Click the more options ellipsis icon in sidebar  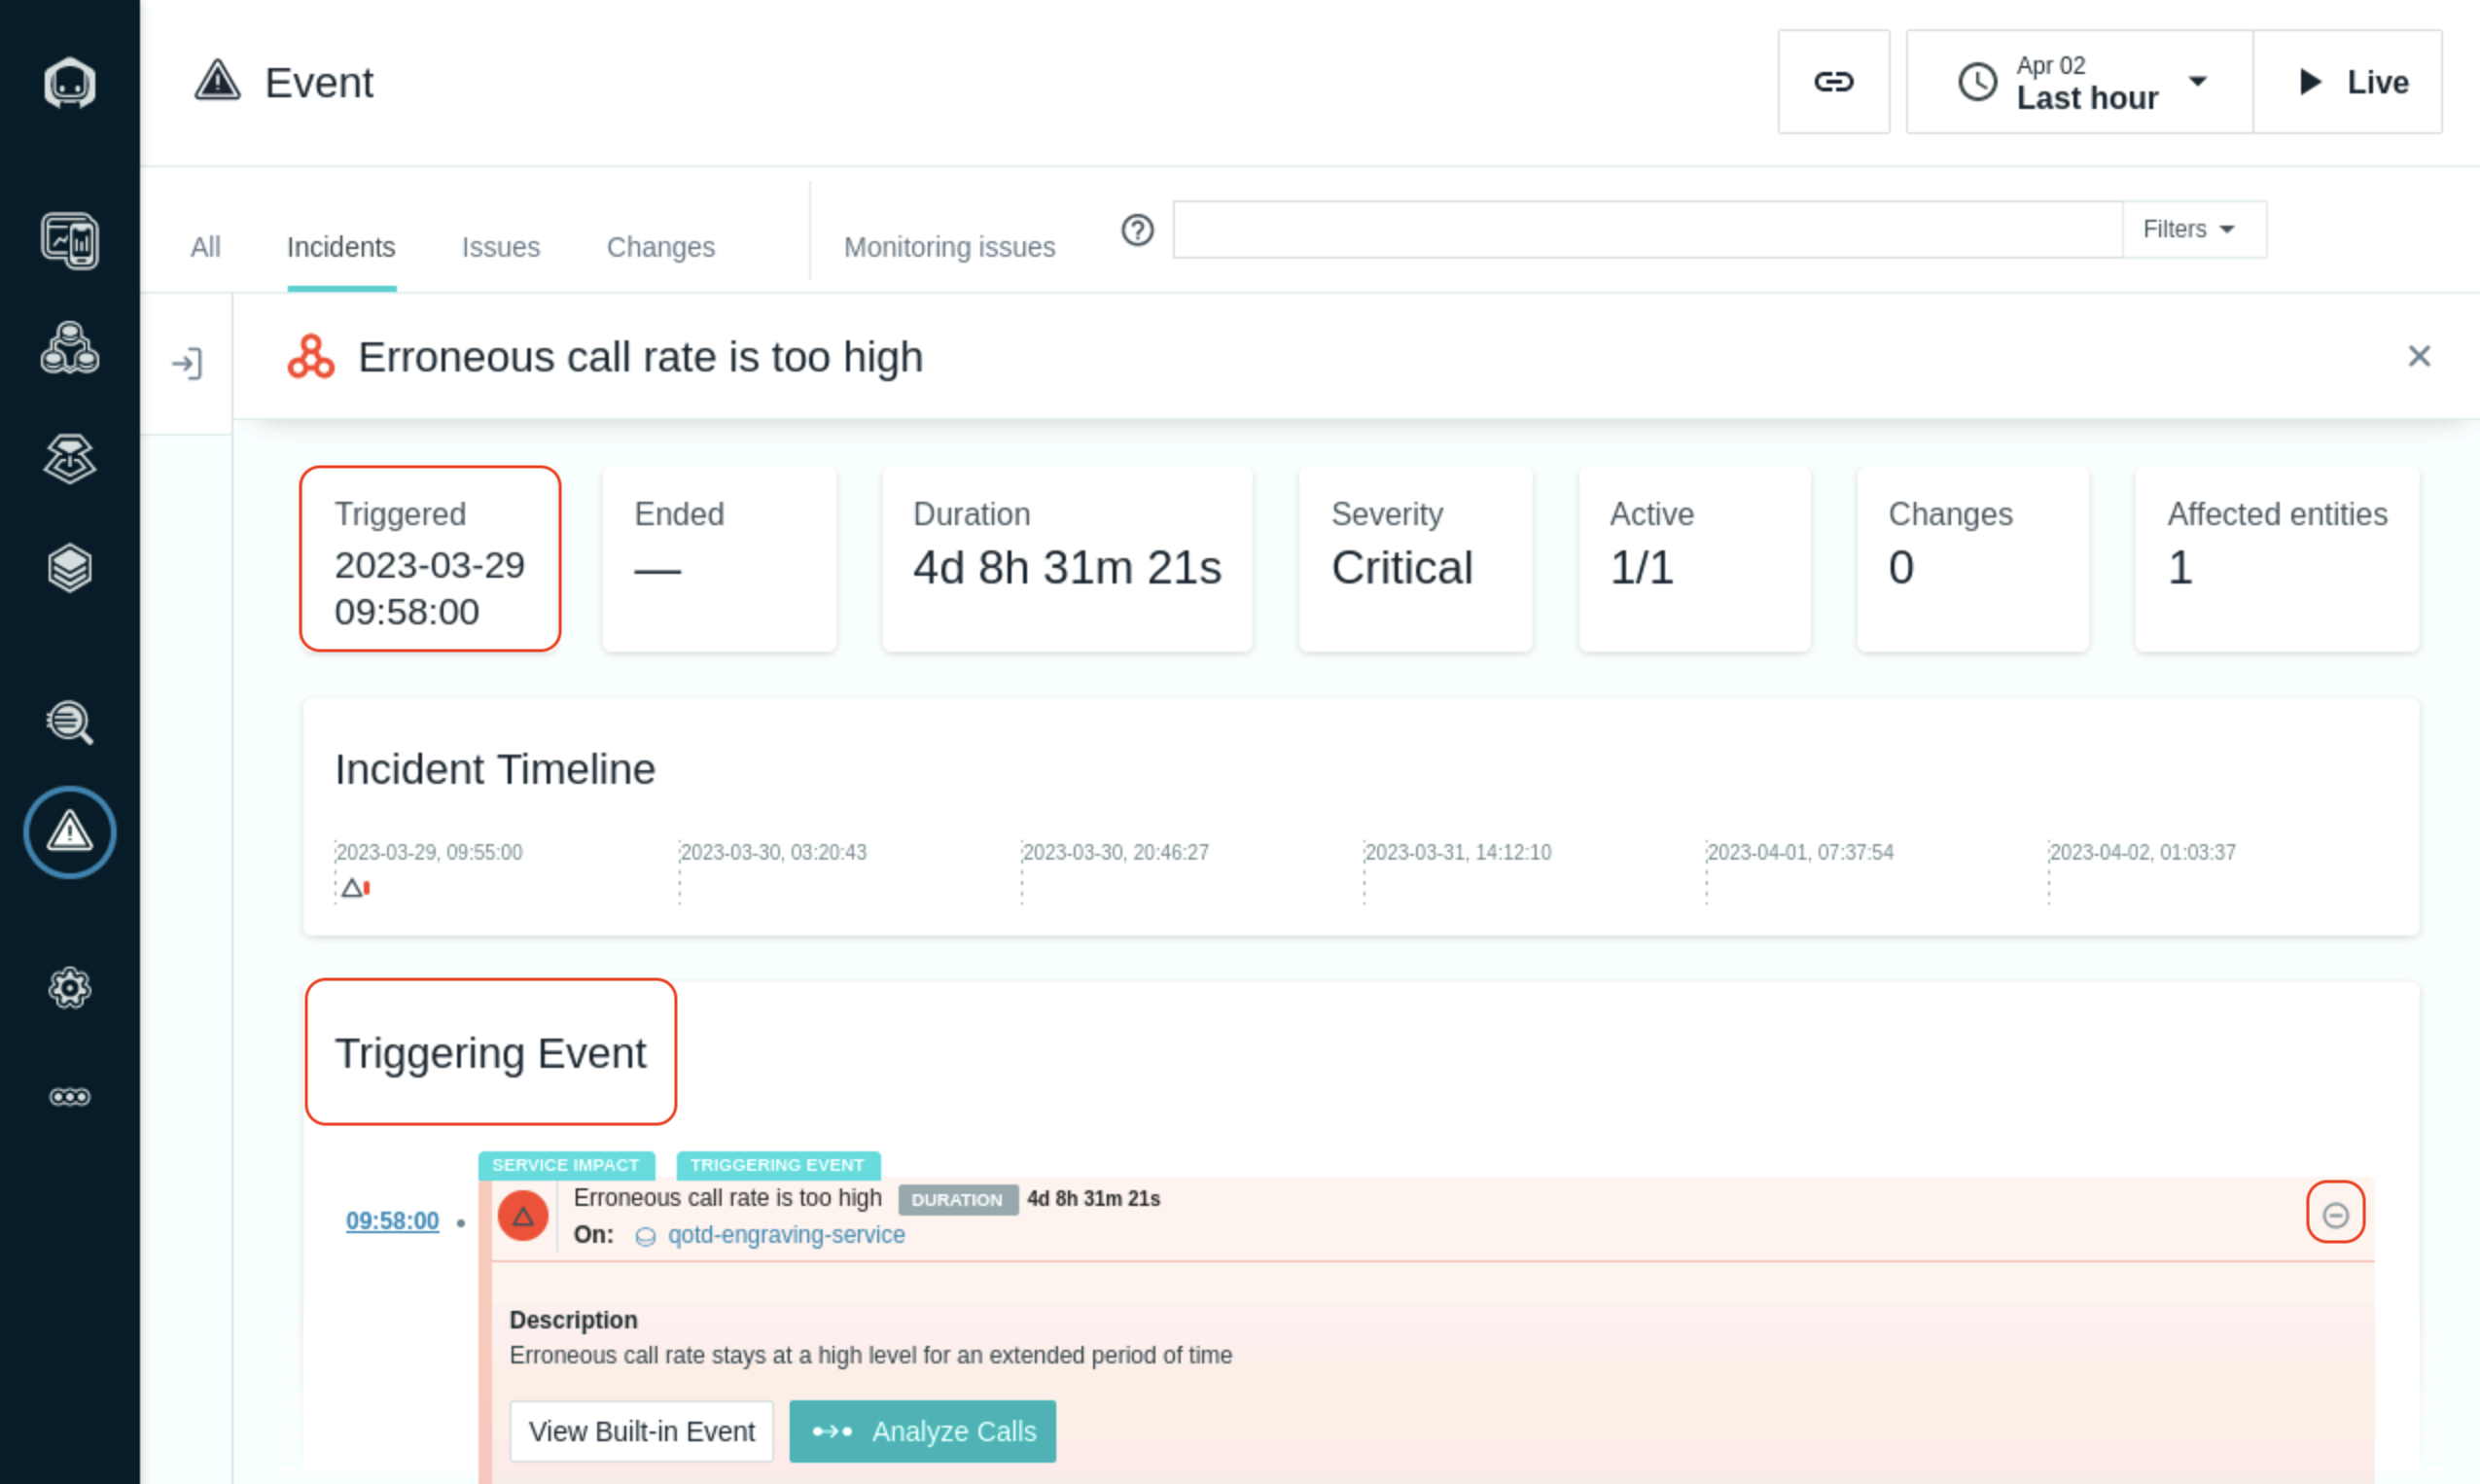pos(71,1097)
